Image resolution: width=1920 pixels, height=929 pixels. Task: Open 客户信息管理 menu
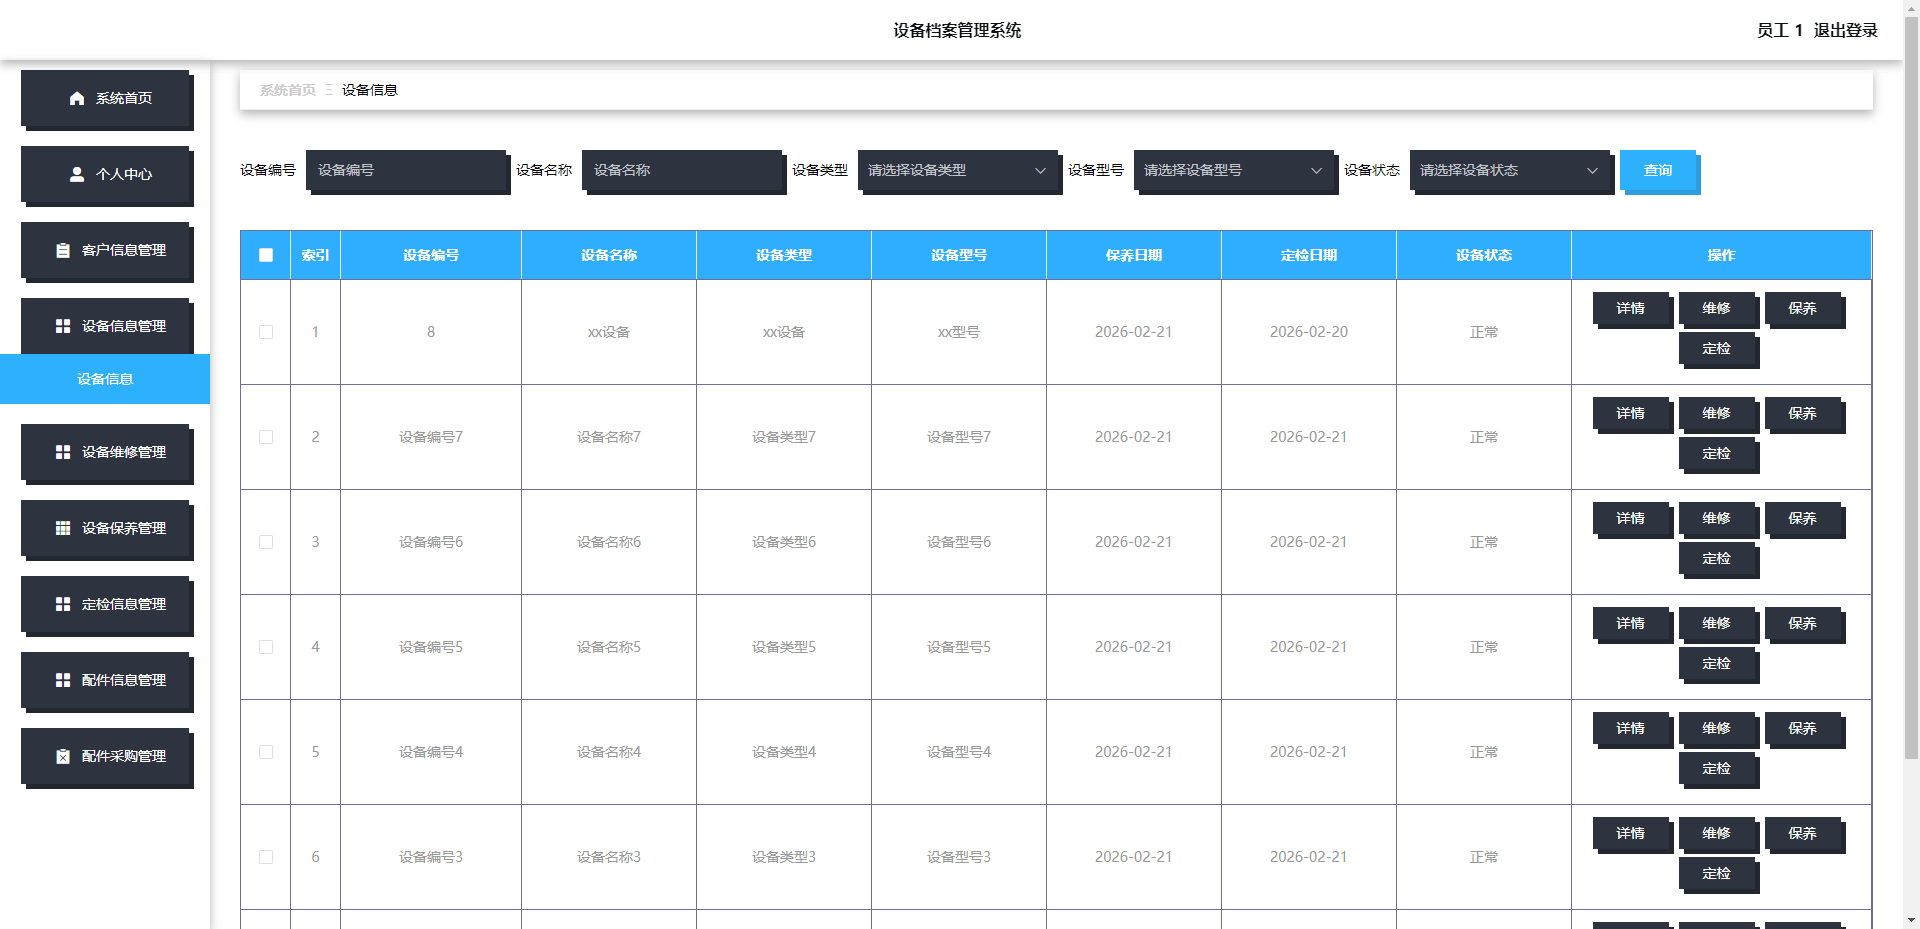[105, 250]
